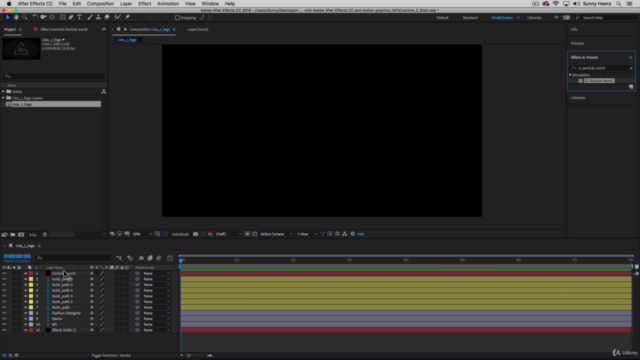The width and height of the screenshot is (640, 360).
Task: Select the Pan Behind anchor point tool
Action: click(52, 18)
